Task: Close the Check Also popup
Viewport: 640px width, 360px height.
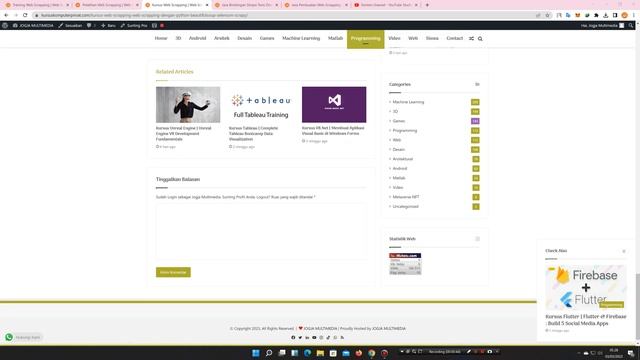Action: [624, 251]
